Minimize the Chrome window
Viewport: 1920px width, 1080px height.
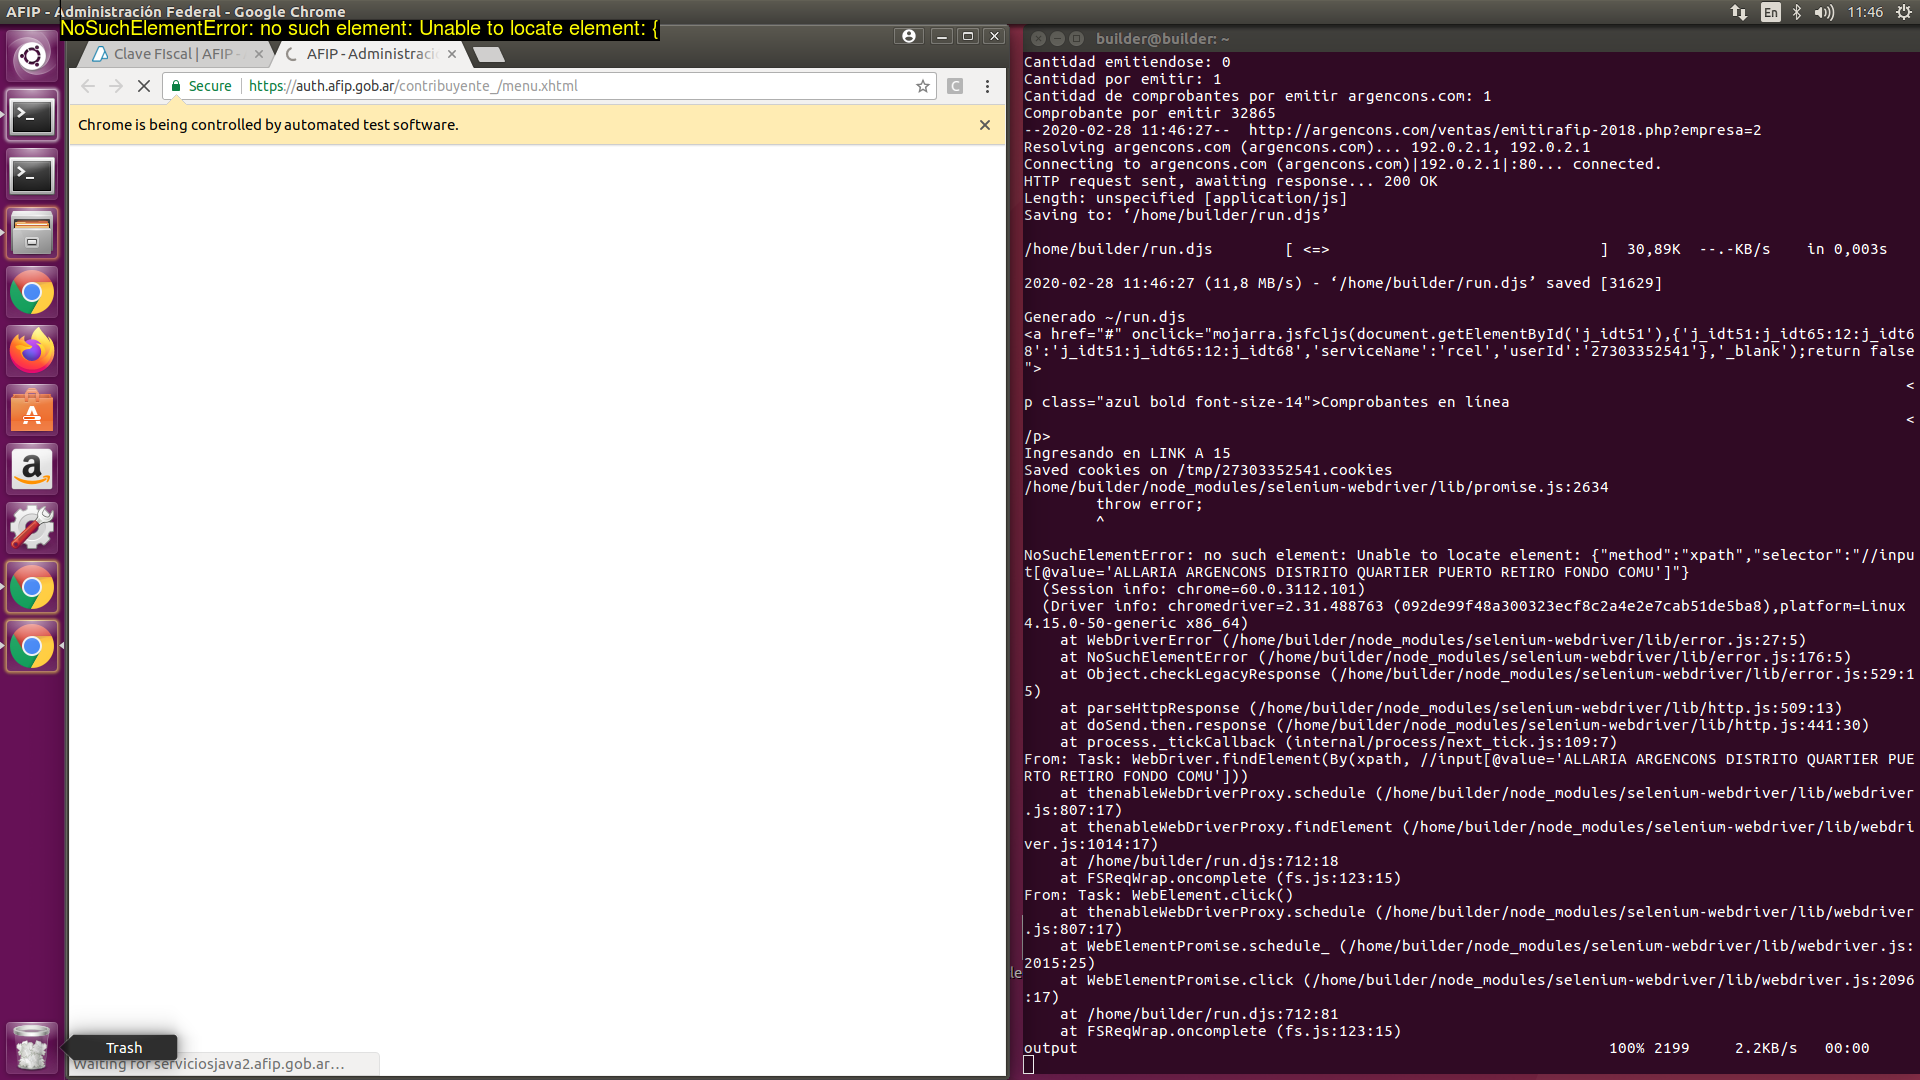(x=942, y=36)
